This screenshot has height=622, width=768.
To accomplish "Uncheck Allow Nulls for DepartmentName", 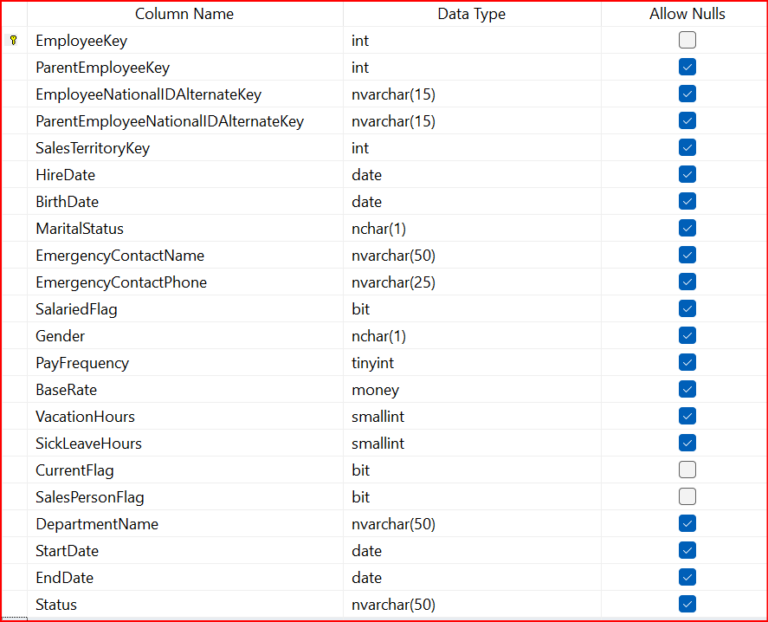I will 687,524.
